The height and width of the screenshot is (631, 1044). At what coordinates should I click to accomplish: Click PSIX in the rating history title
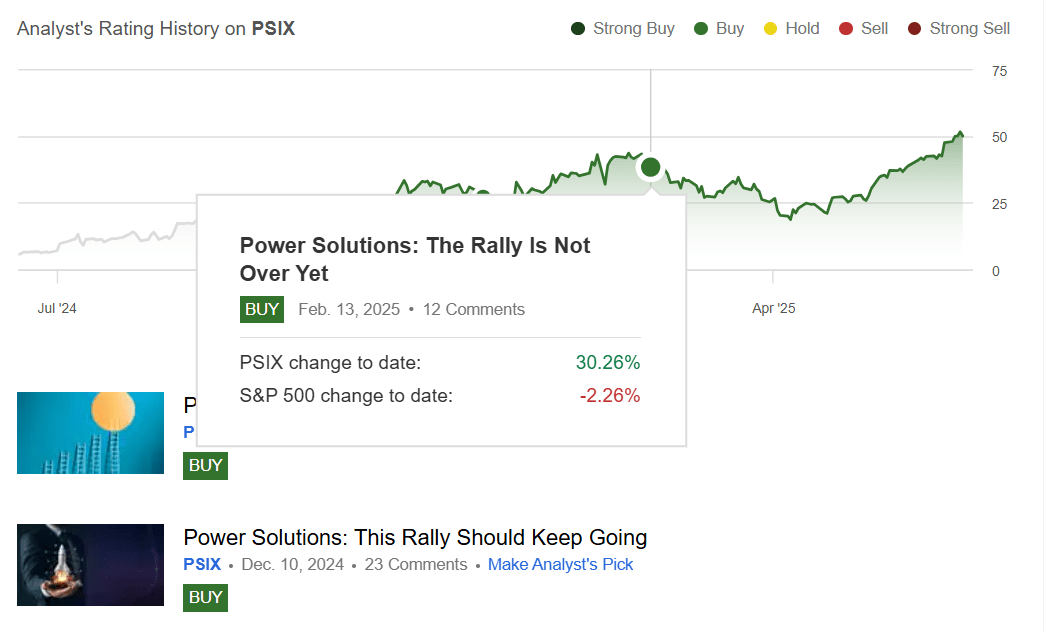click(x=272, y=29)
